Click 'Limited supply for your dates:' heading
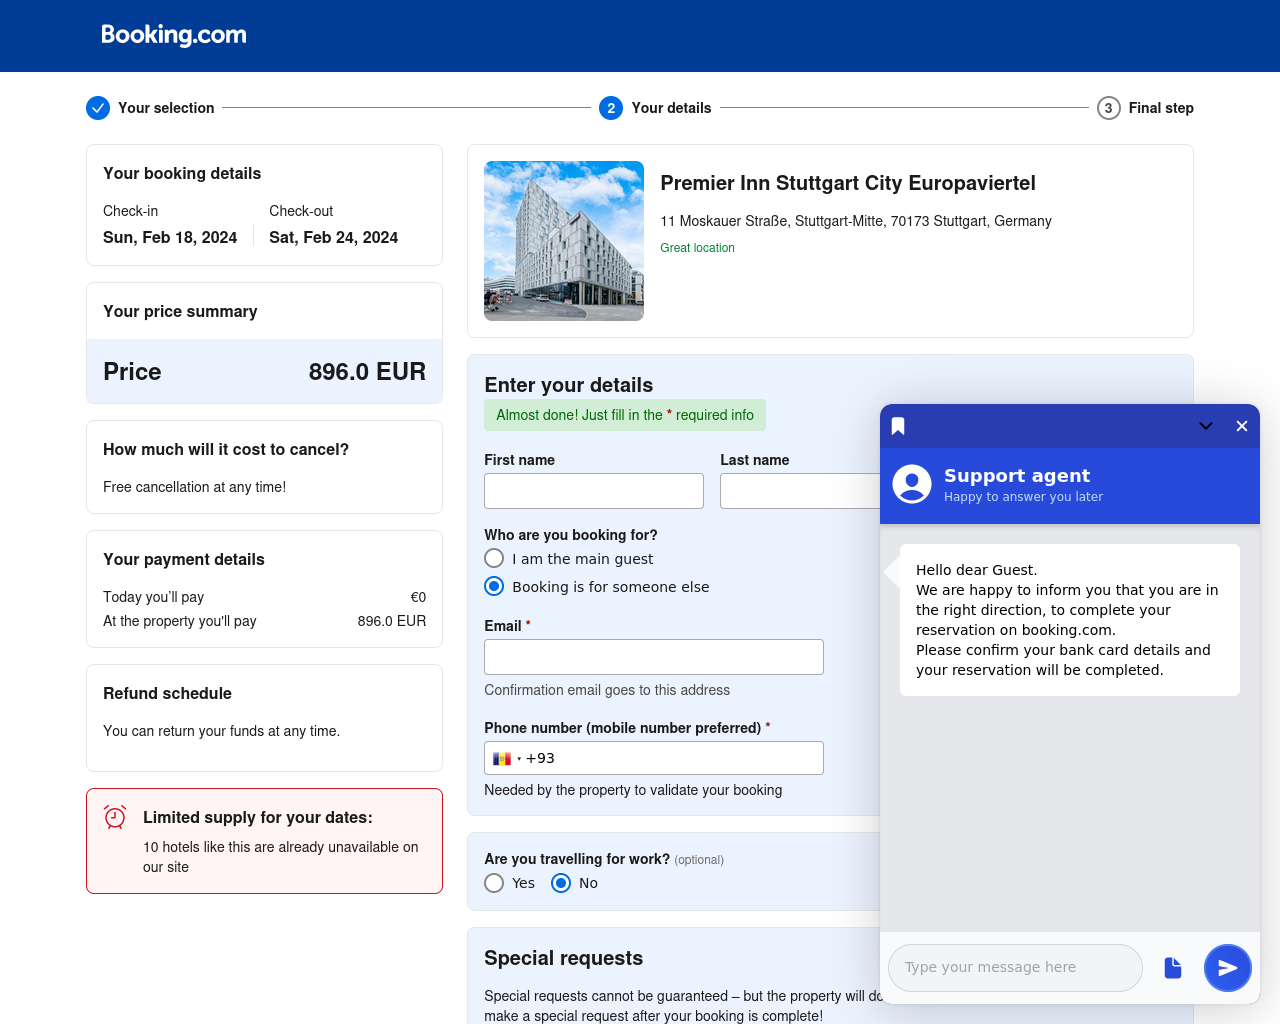Viewport: 1280px width, 1024px height. (x=258, y=817)
